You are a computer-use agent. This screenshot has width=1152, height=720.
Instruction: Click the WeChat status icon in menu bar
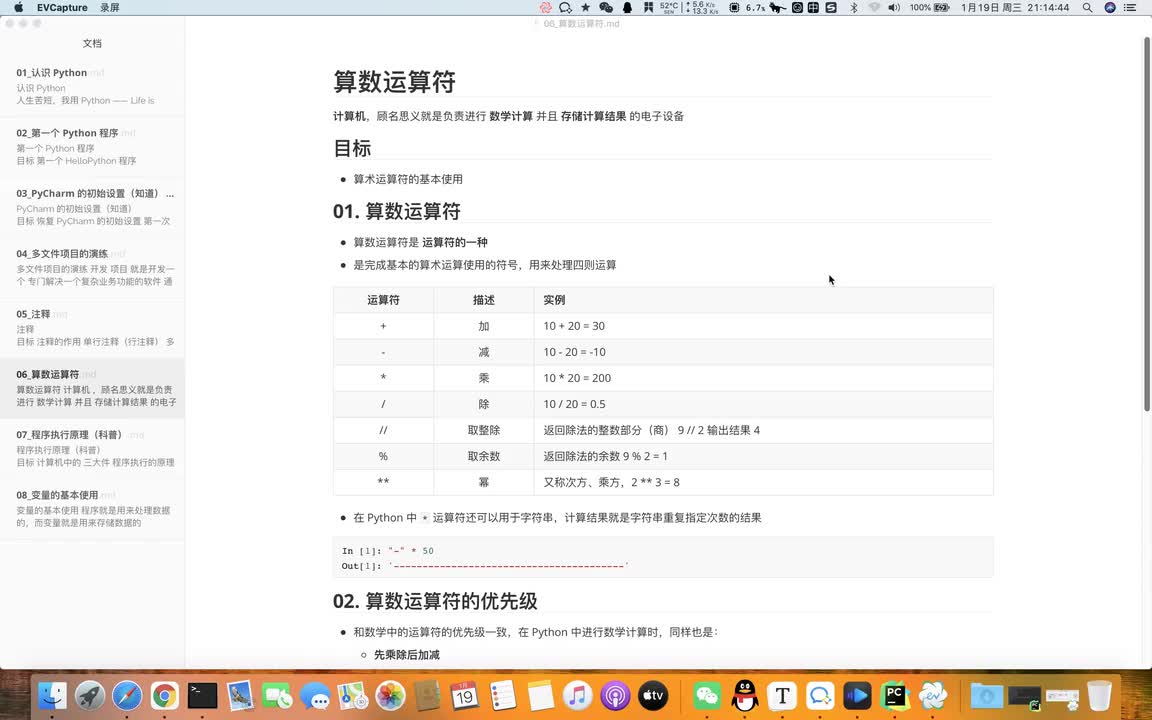(x=606, y=7)
